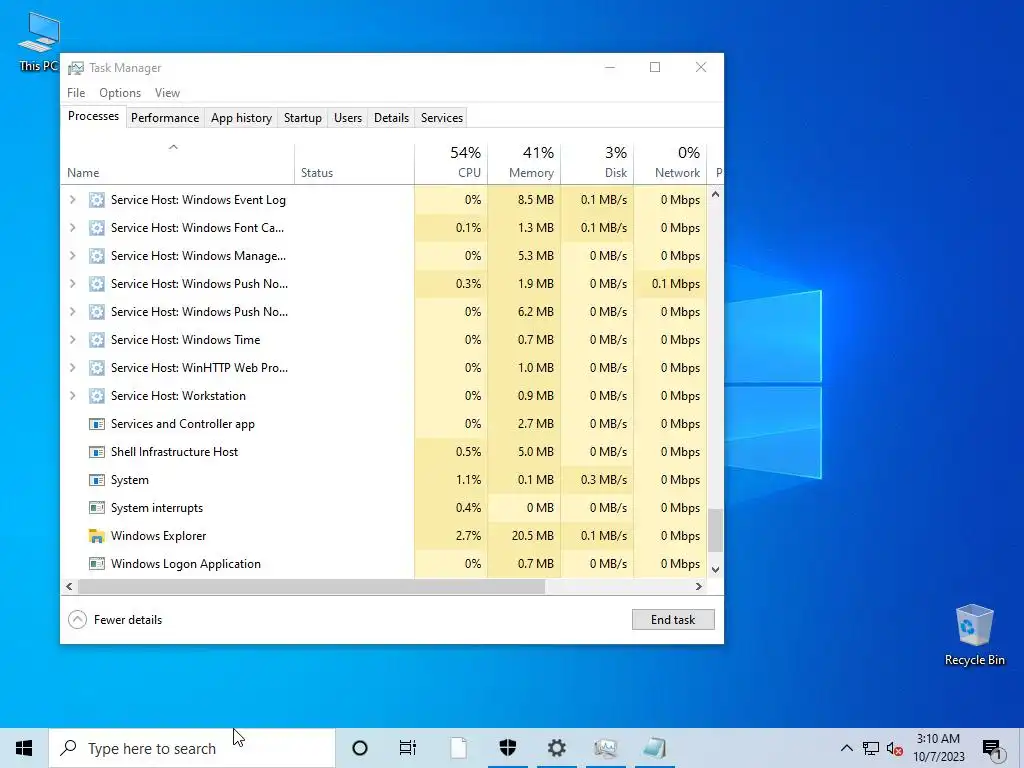Expand Service Host: Windows Push No... with 0.3% CPU

pyautogui.click(x=72, y=284)
